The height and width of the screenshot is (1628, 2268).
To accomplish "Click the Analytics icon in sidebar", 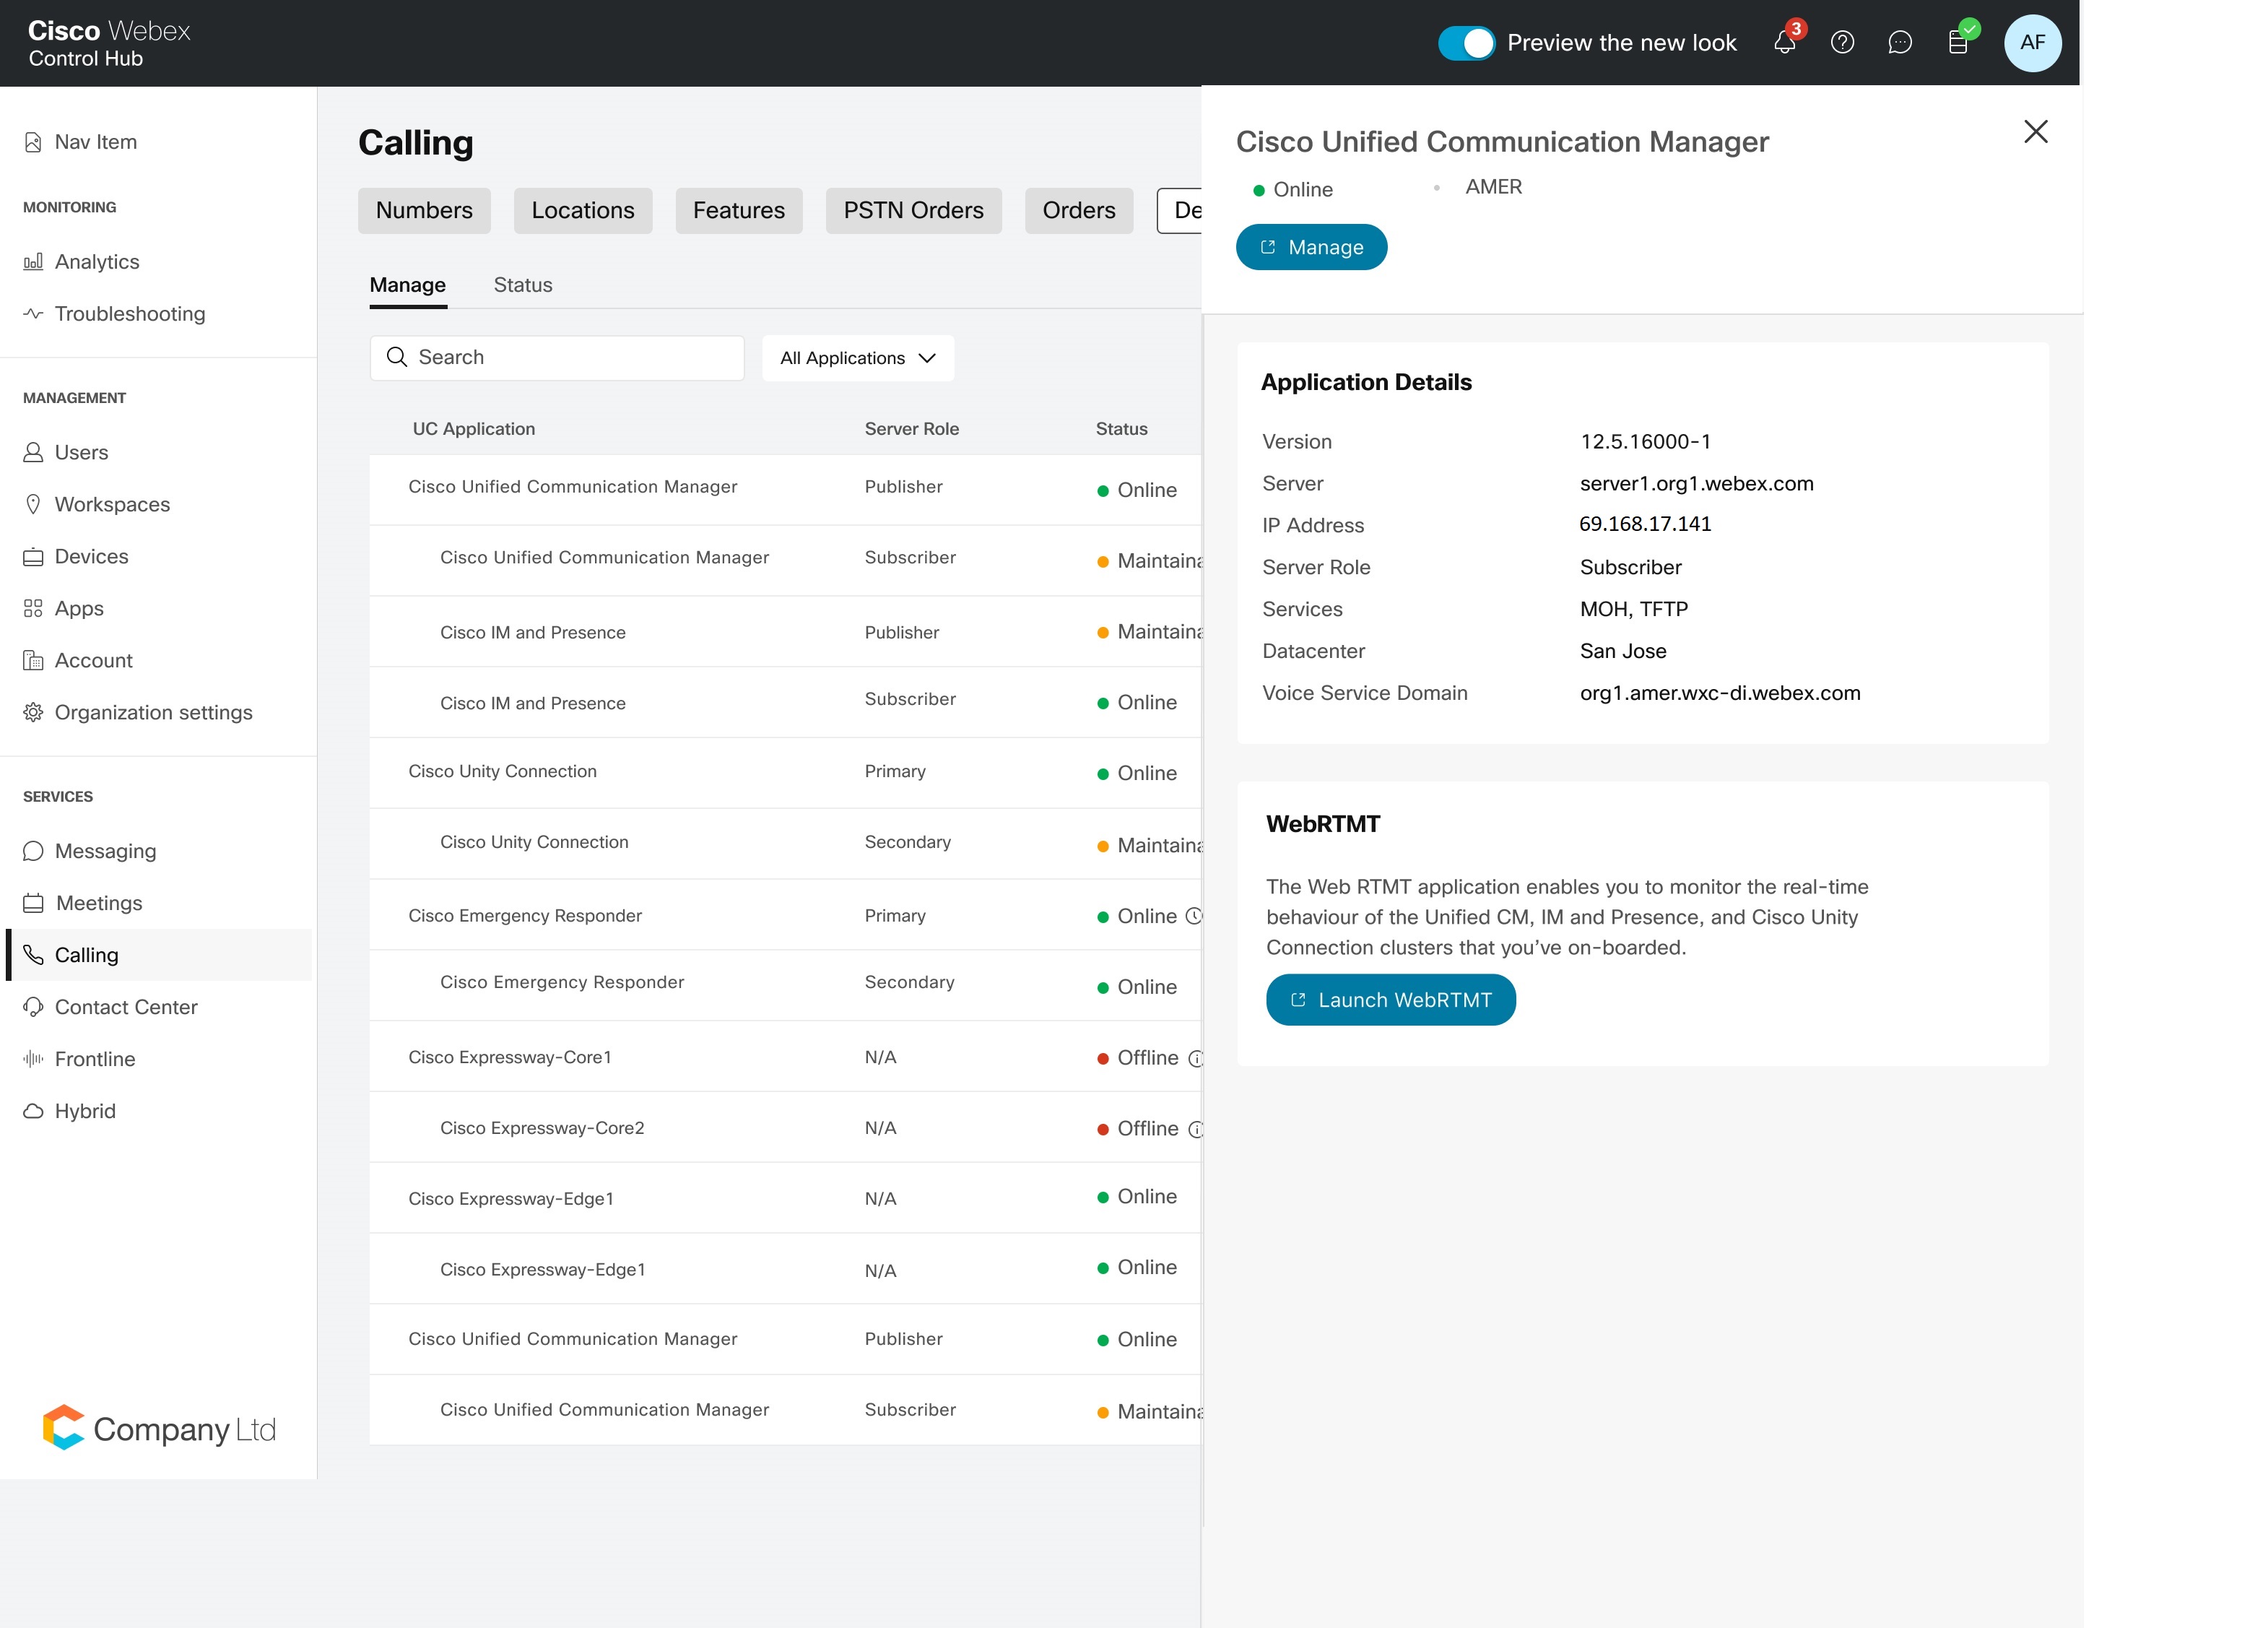I will 32,261.
